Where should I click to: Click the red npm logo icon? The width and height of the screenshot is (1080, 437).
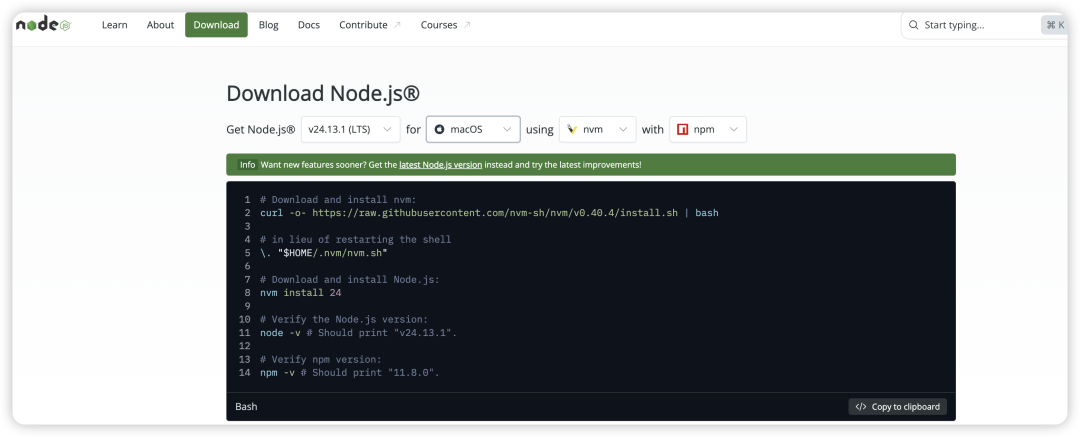683,130
